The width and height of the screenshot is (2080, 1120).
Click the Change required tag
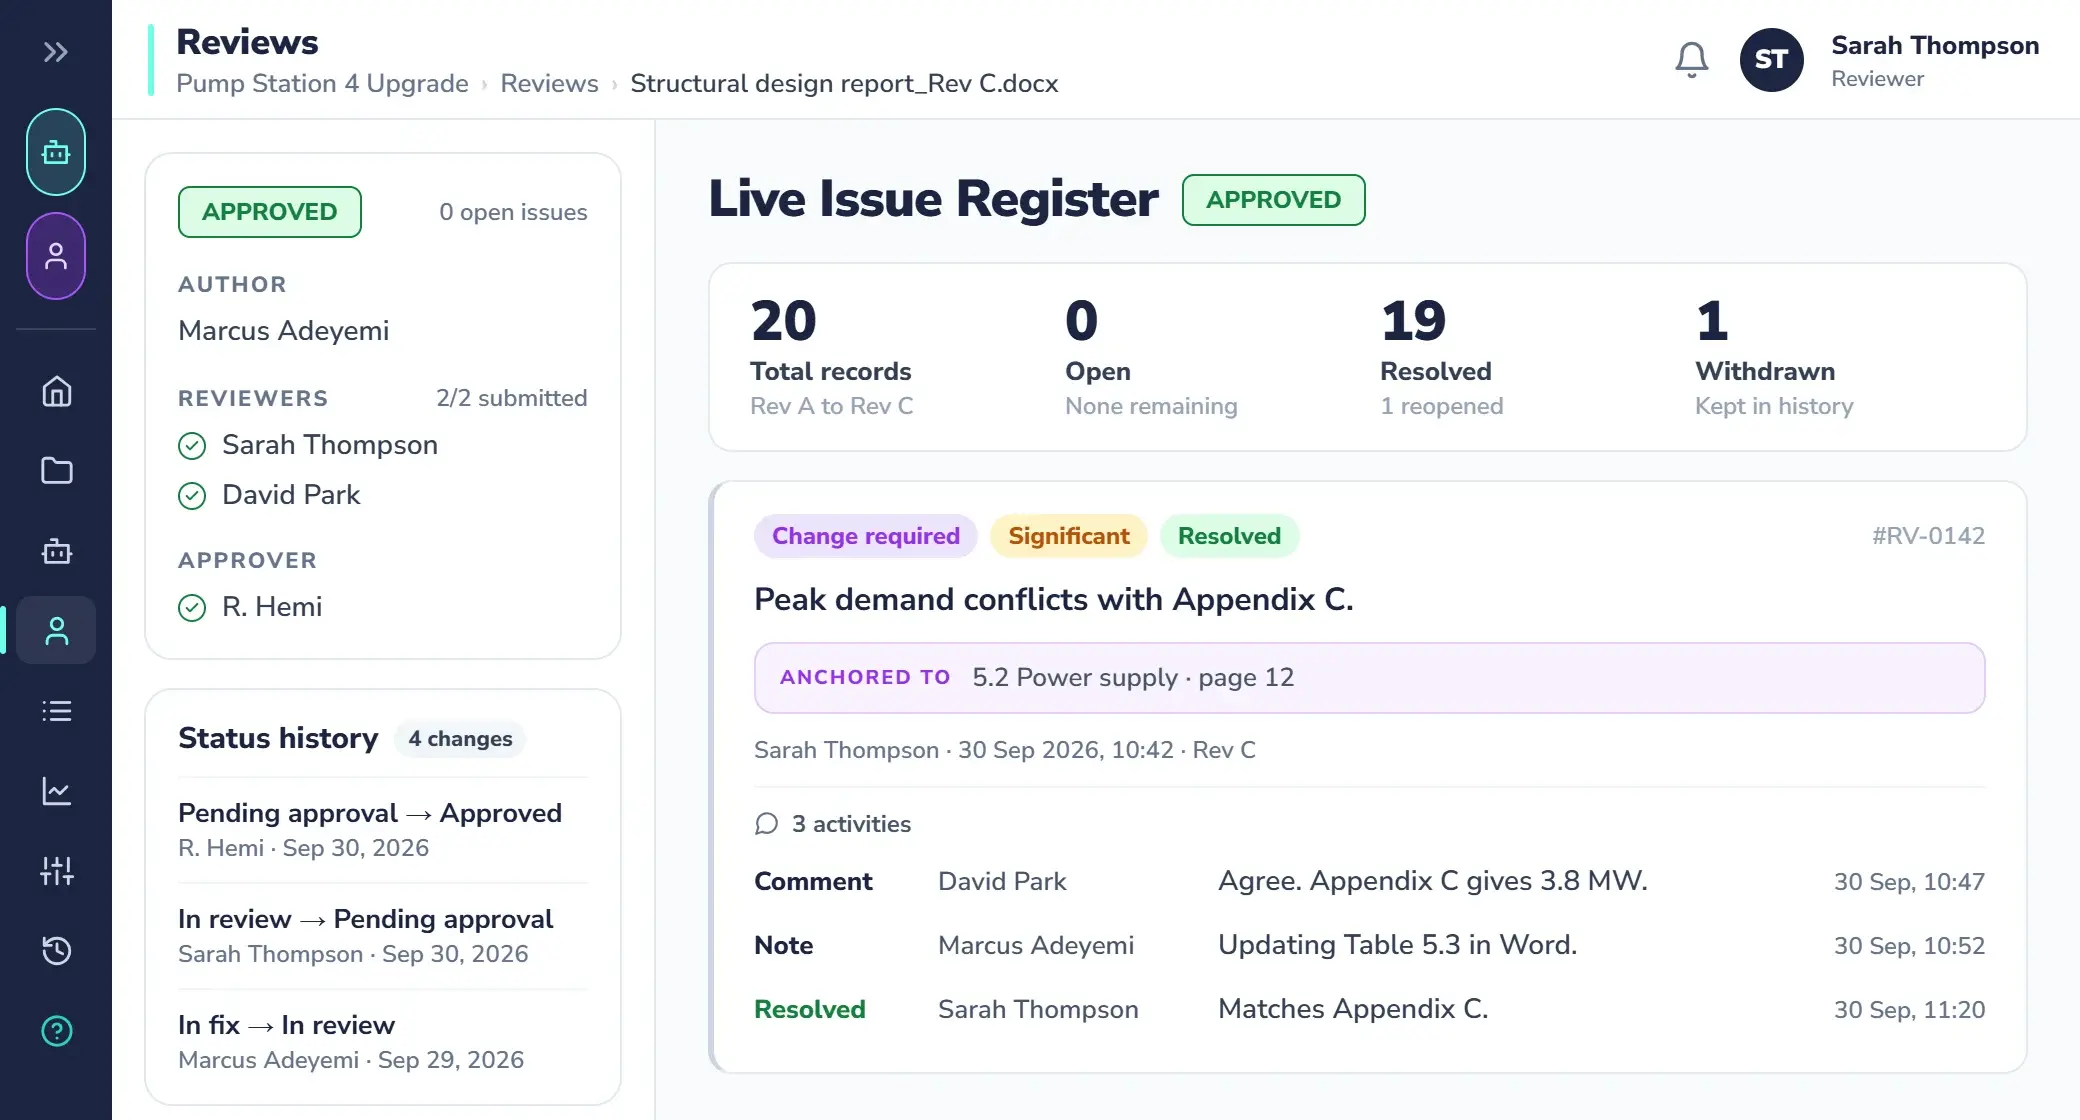pyautogui.click(x=866, y=536)
